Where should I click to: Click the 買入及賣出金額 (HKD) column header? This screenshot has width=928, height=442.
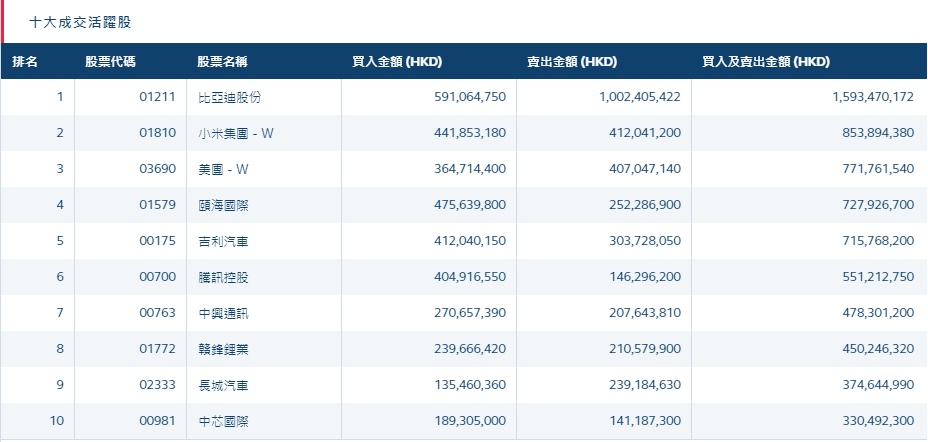coord(766,62)
